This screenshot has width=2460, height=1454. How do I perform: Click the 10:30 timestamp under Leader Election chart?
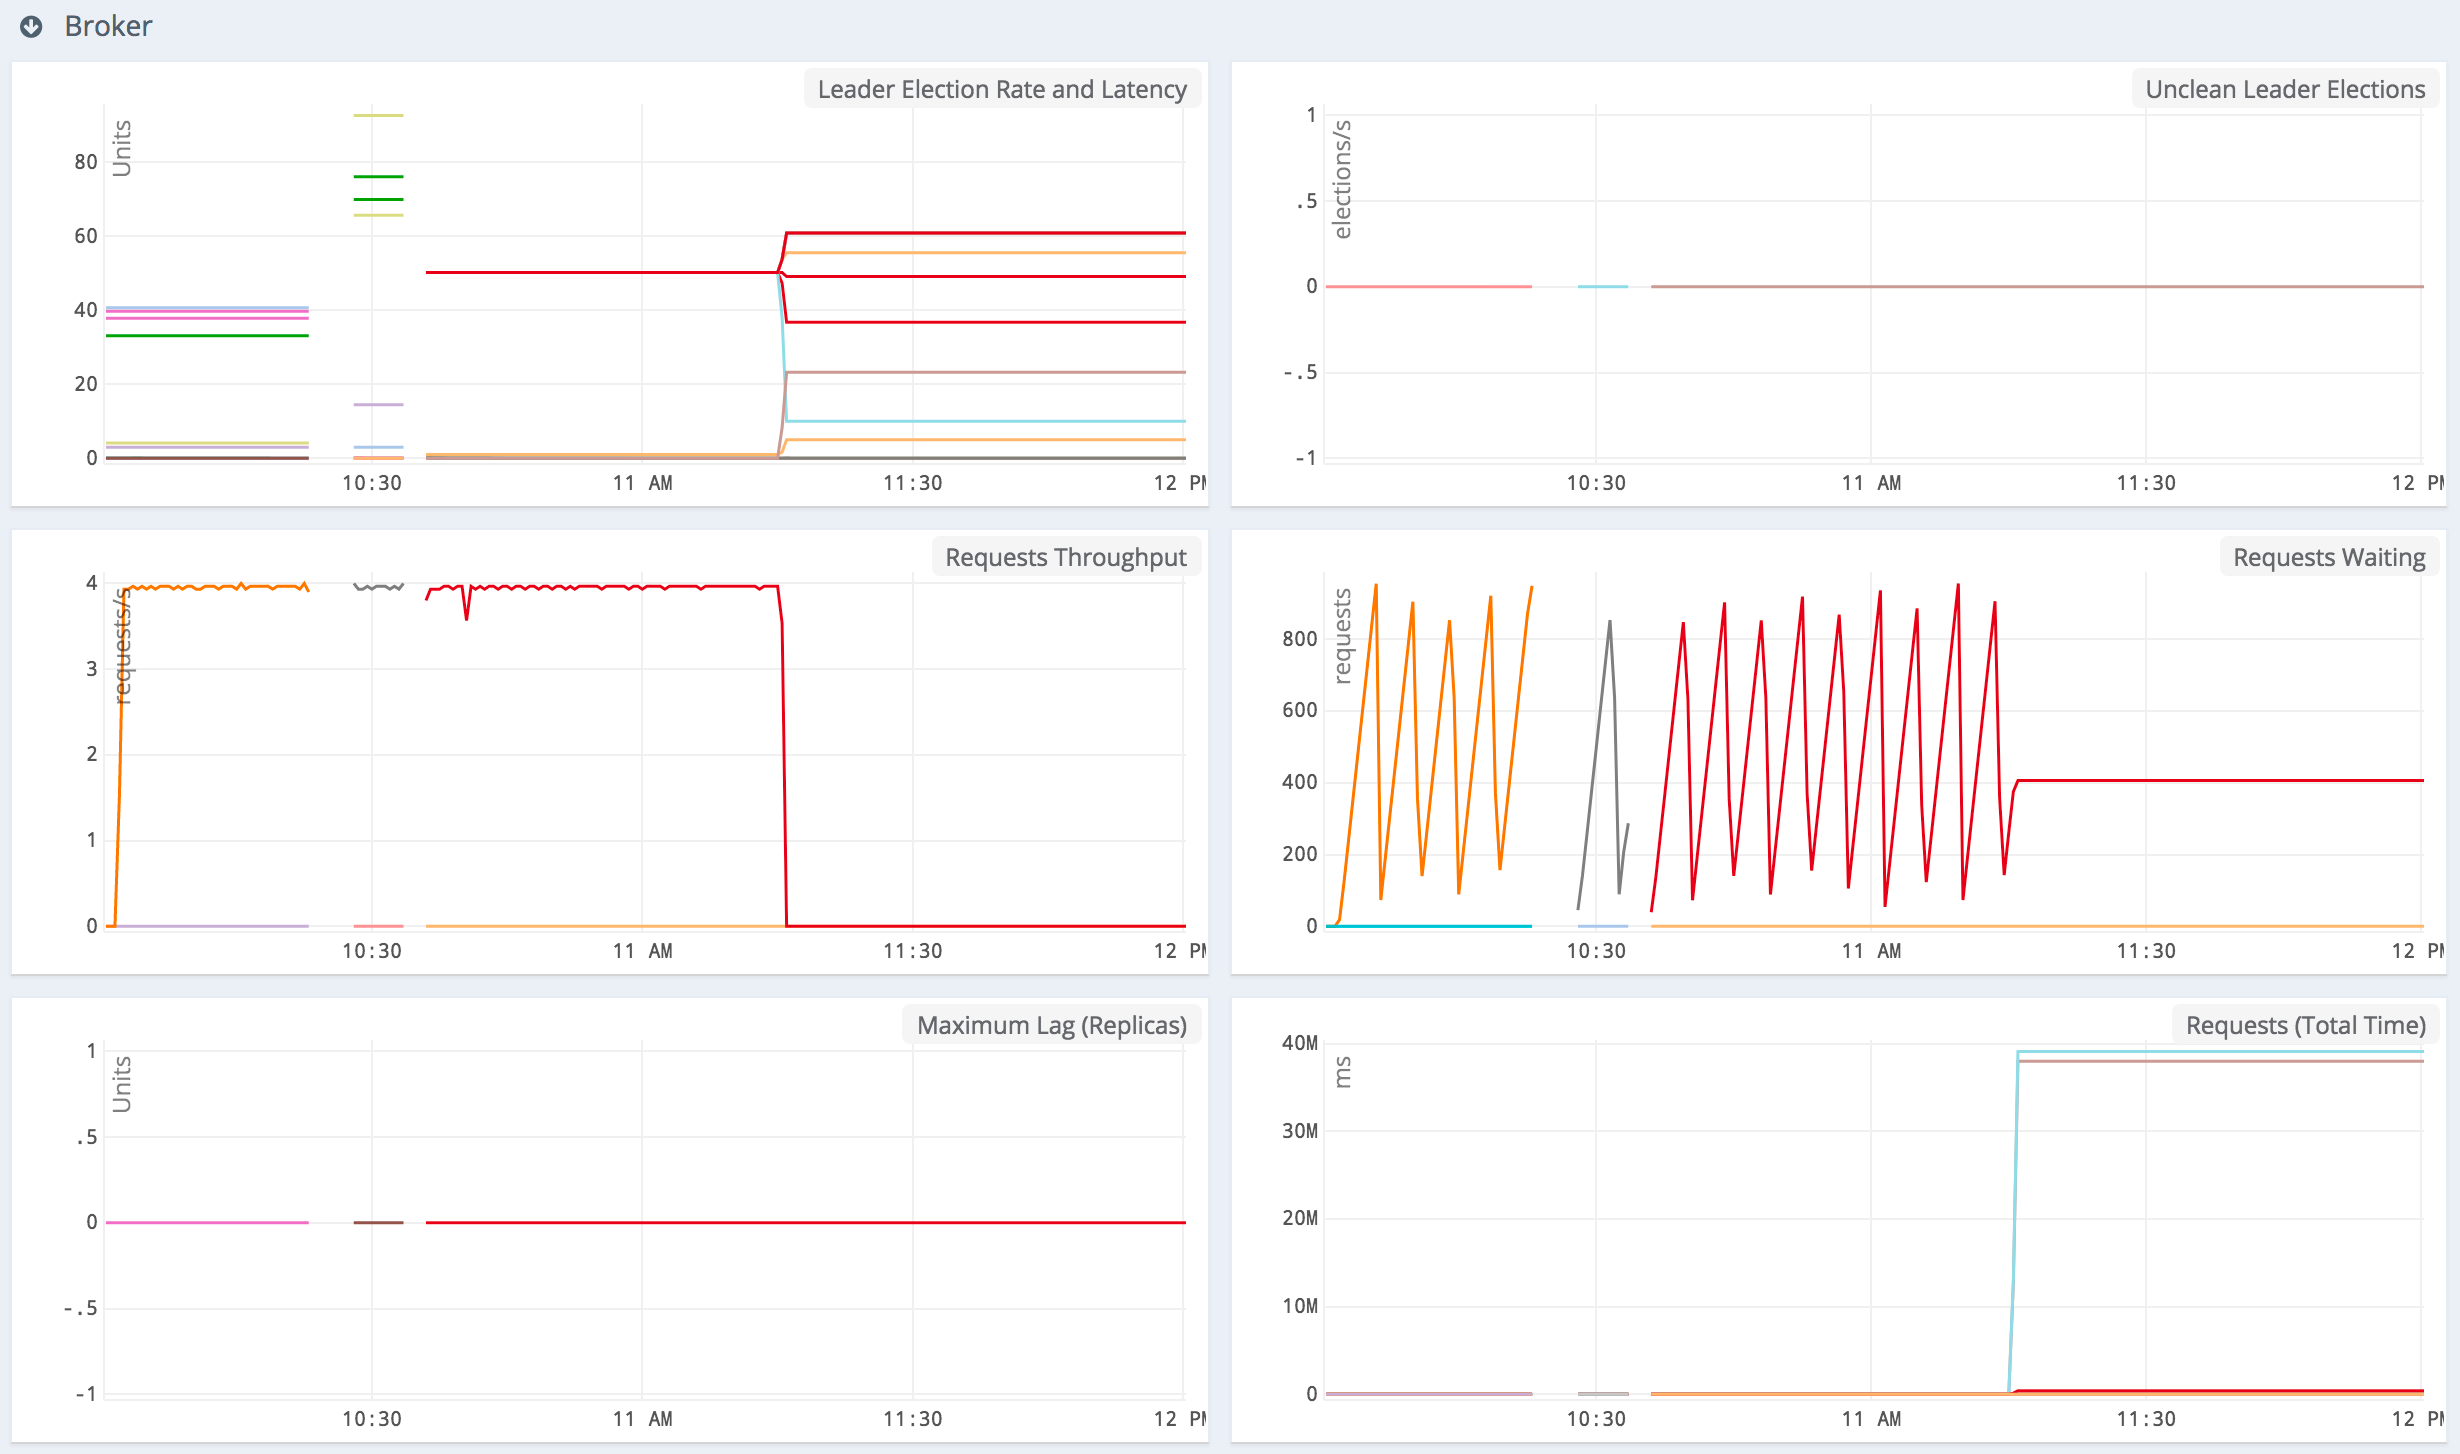click(x=371, y=482)
